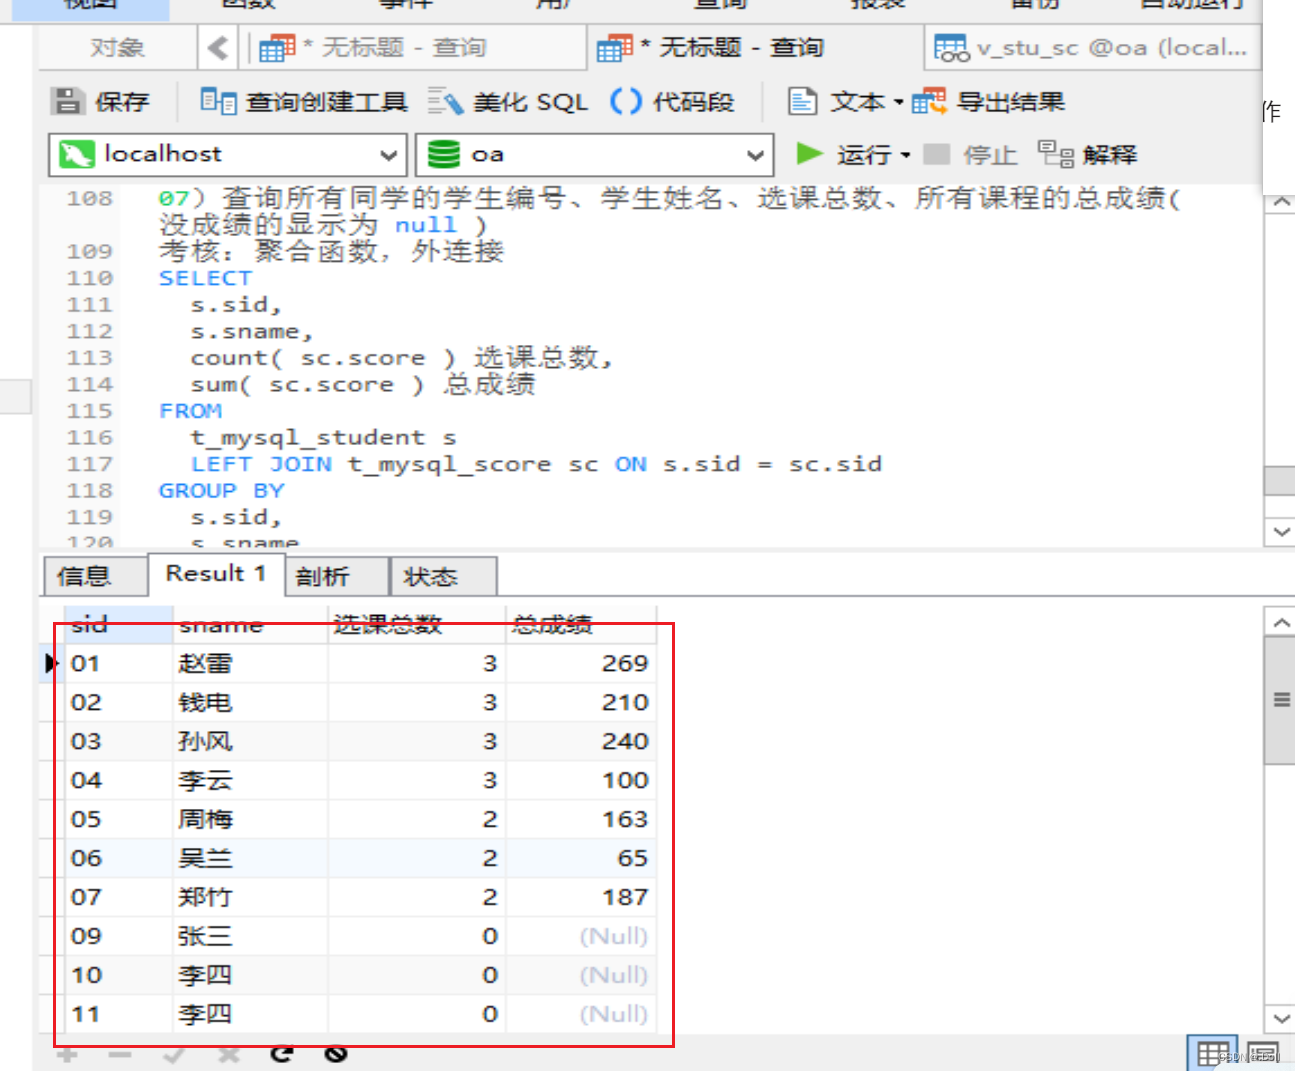Select the cell with name 周梅
1295x1071 pixels.
[x=250, y=819]
